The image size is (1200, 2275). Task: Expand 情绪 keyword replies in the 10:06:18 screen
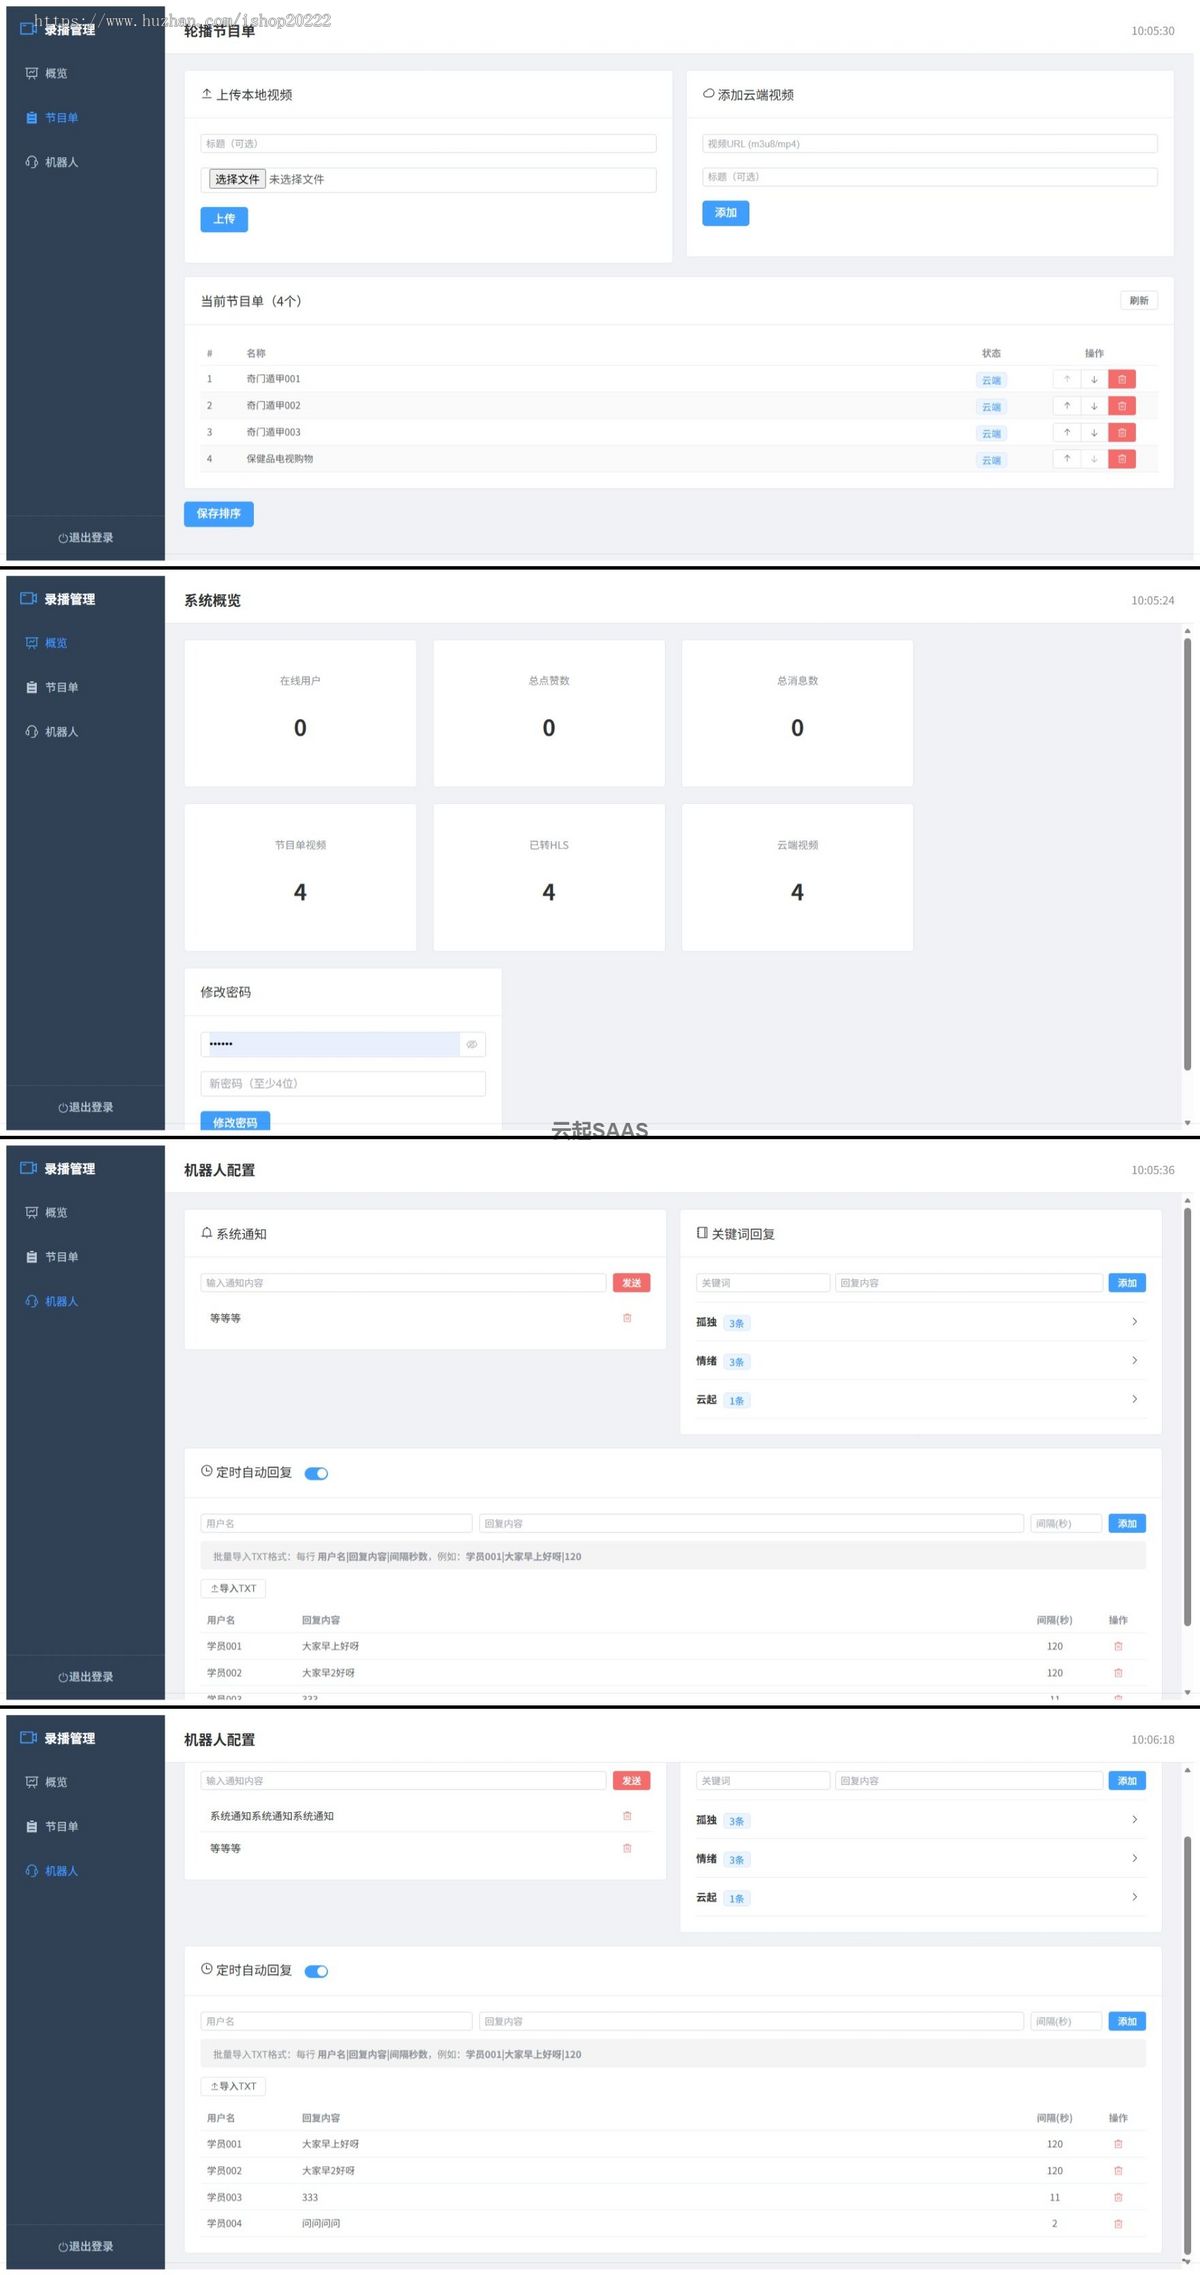[x=1134, y=1858]
